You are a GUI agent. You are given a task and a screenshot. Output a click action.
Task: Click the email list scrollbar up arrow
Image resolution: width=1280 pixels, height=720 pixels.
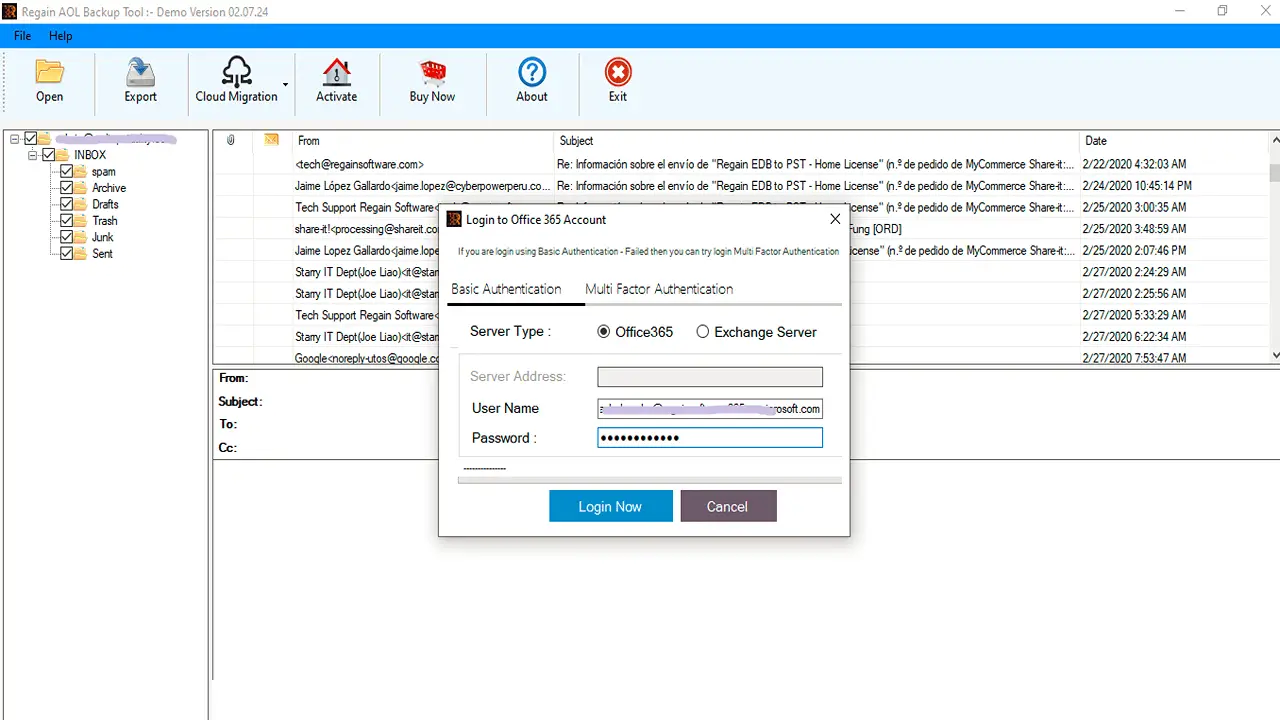[x=1274, y=142]
